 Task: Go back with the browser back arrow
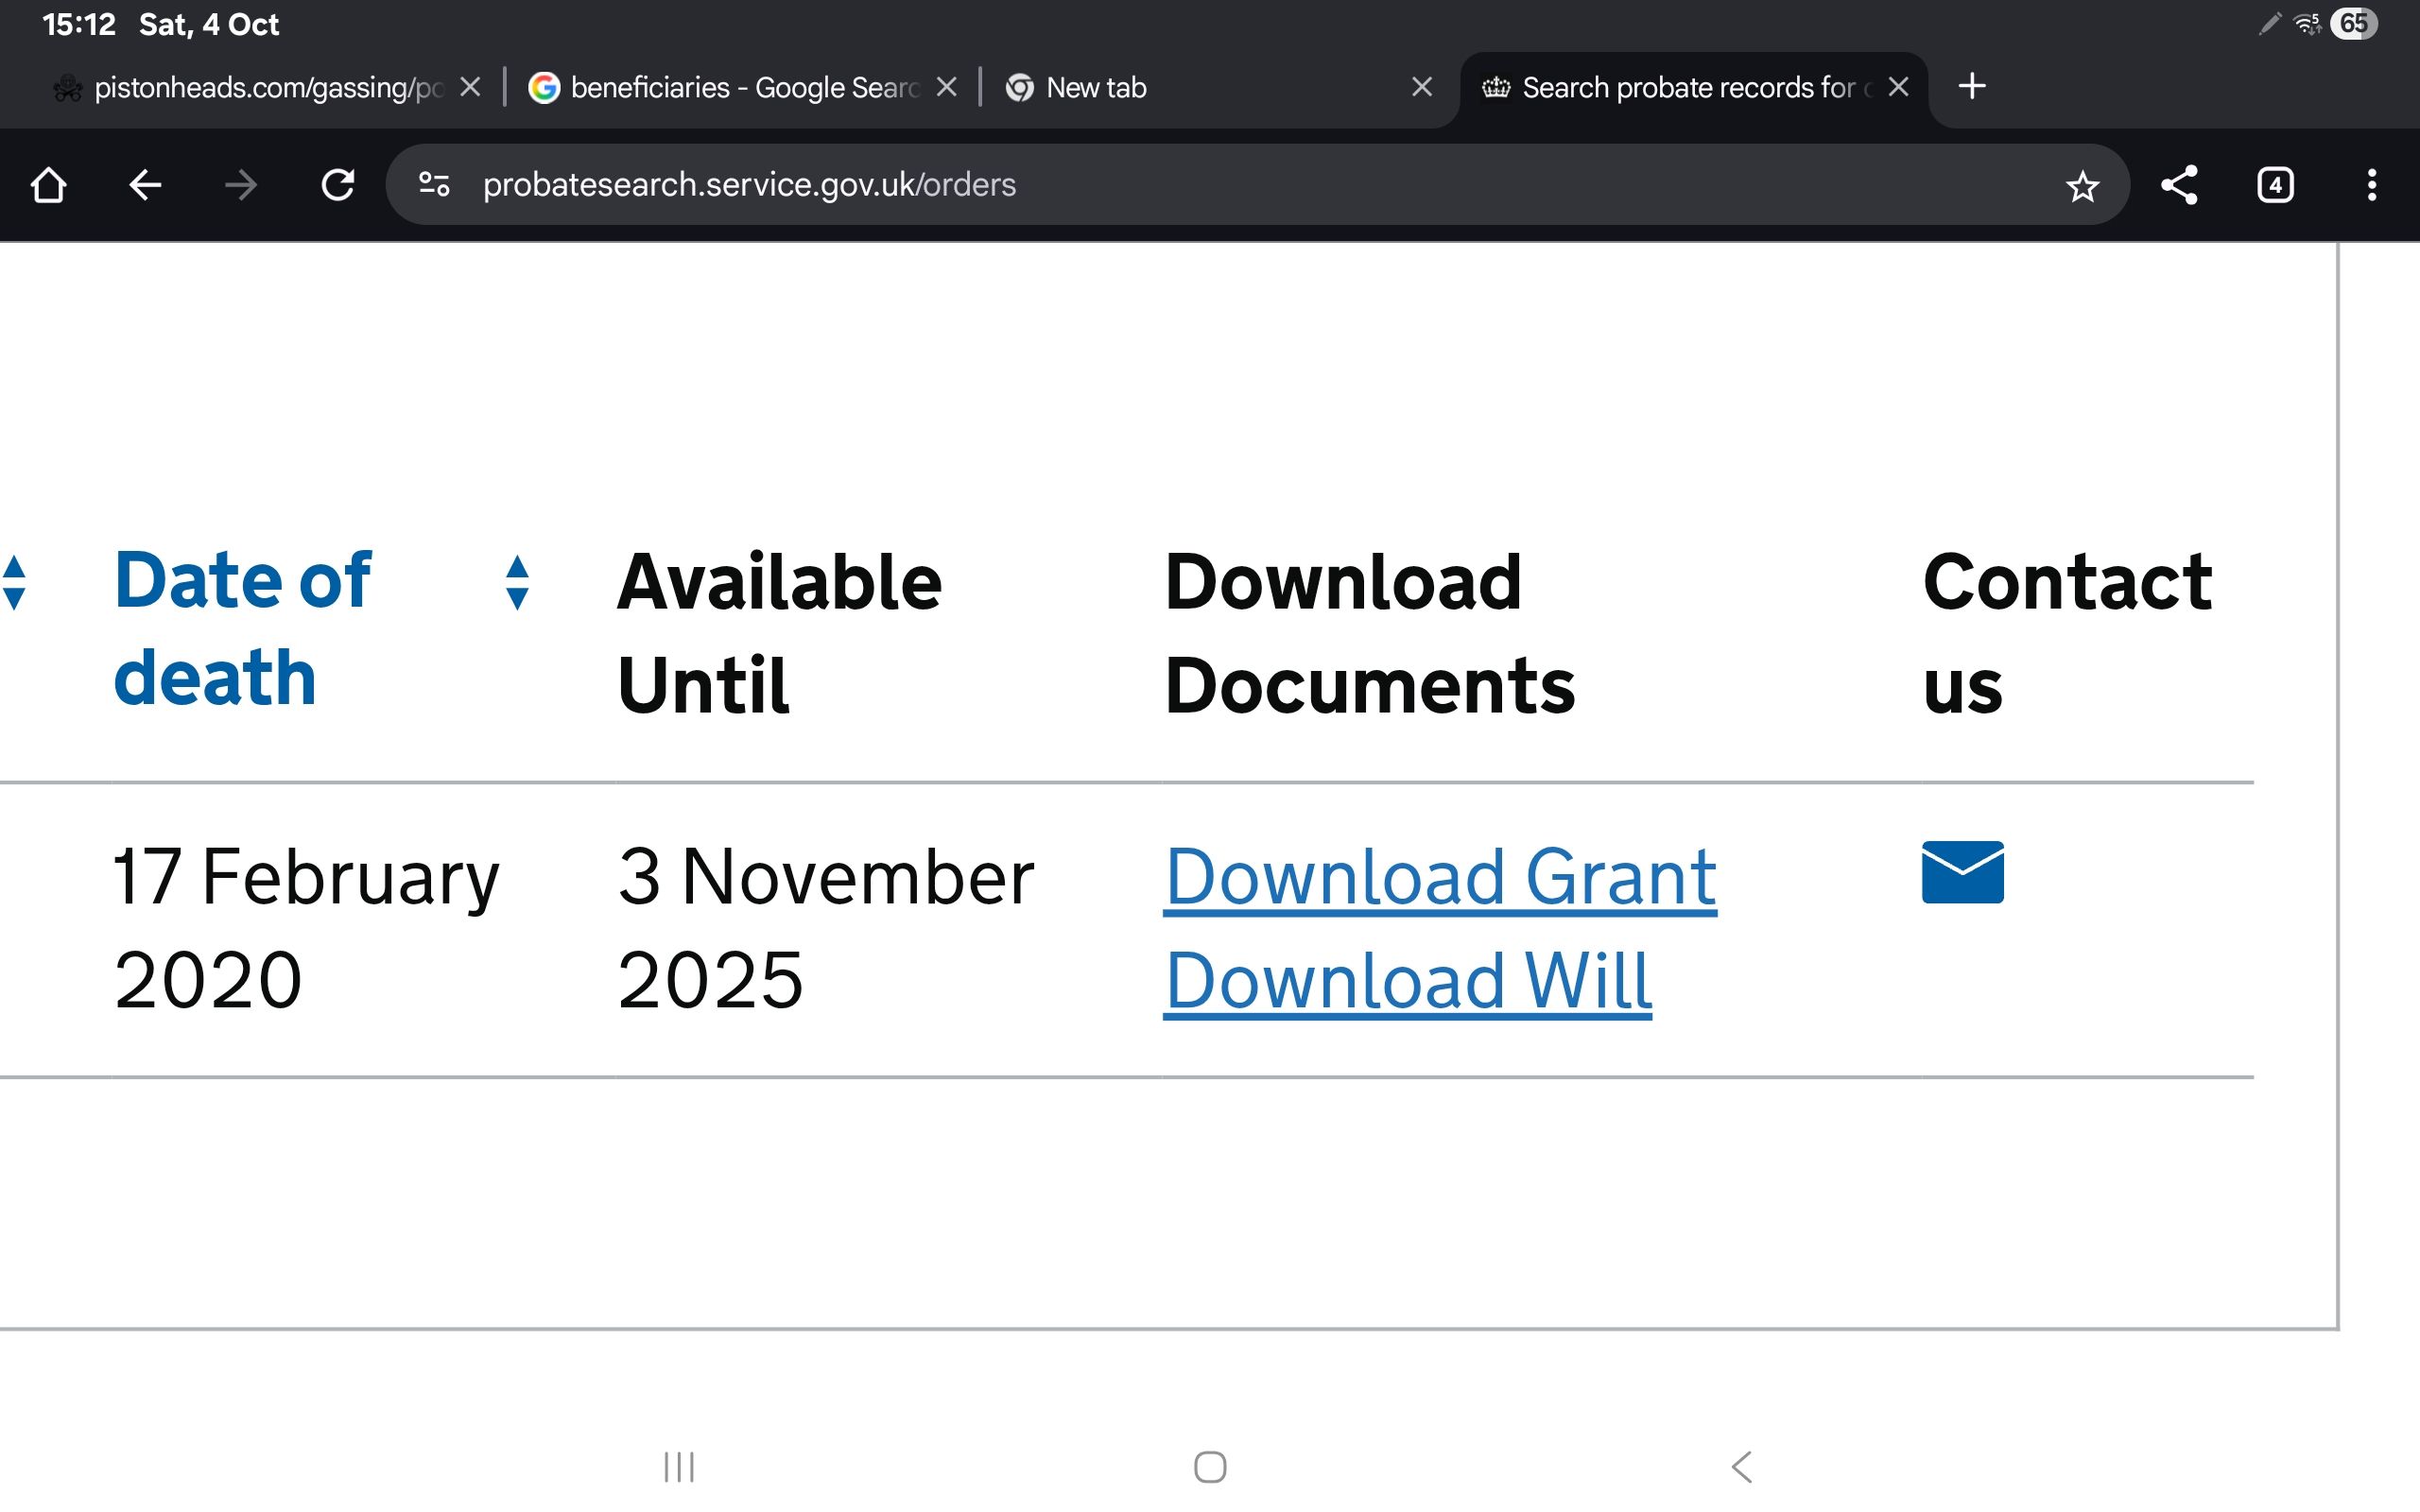tap(145, 185)
